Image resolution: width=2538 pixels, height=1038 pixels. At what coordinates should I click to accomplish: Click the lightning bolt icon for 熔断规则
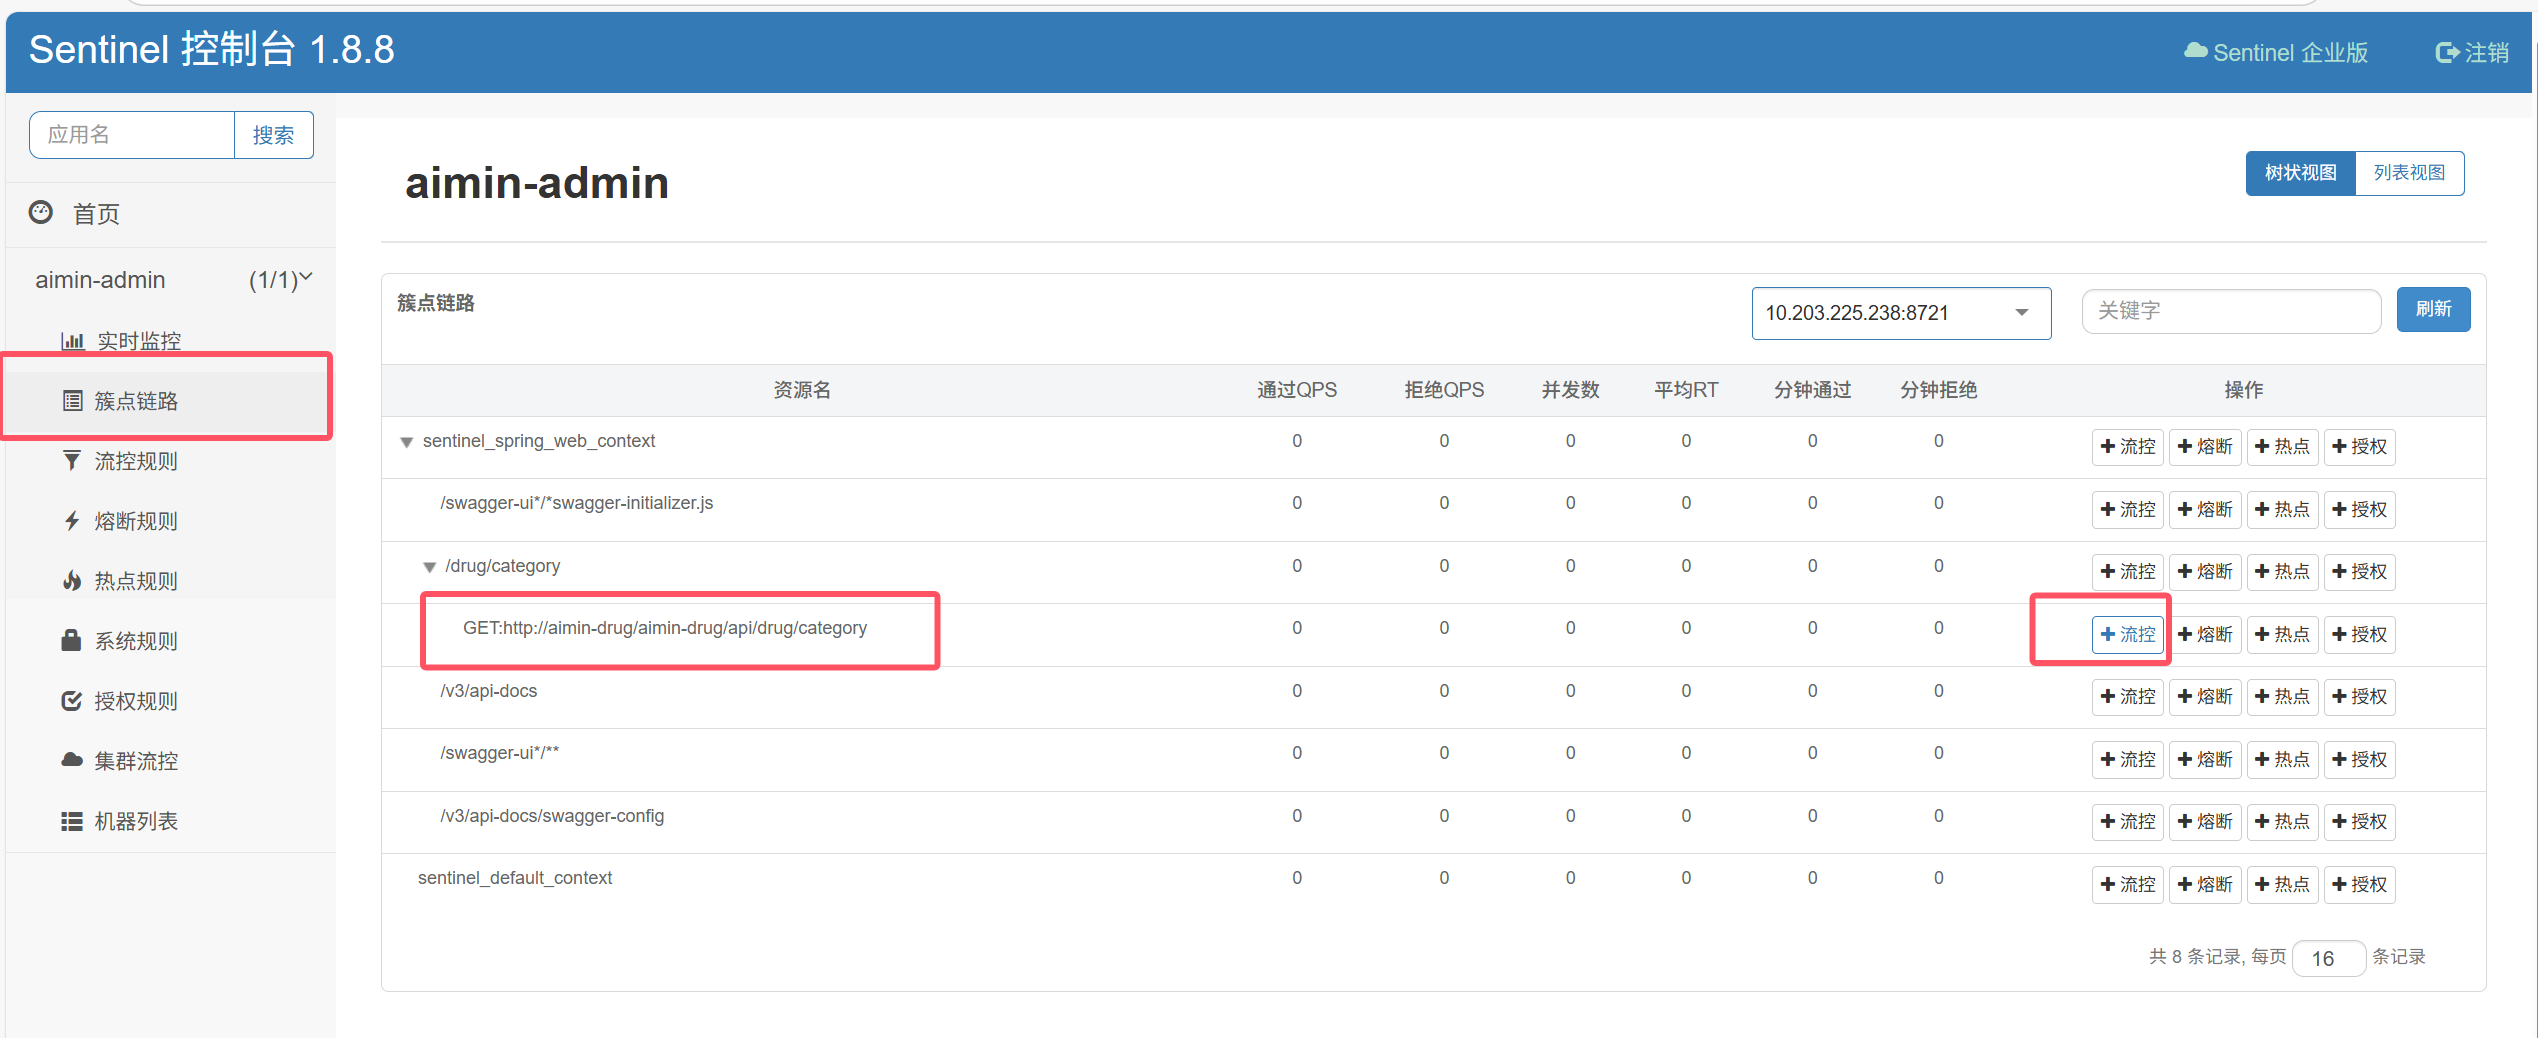point(72,521)
